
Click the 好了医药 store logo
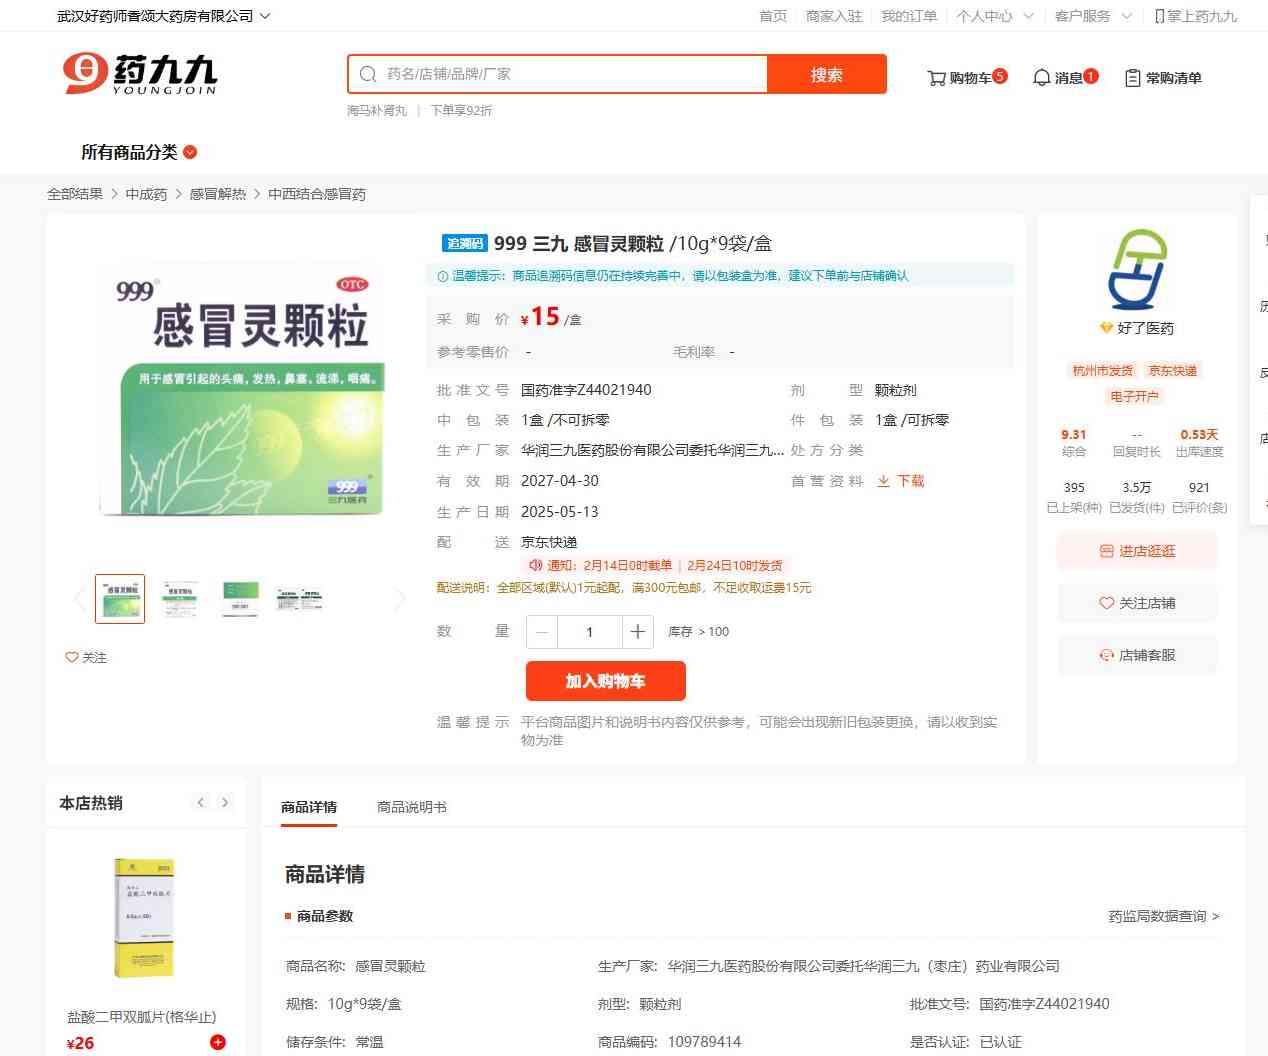(x=1137, y=270)
